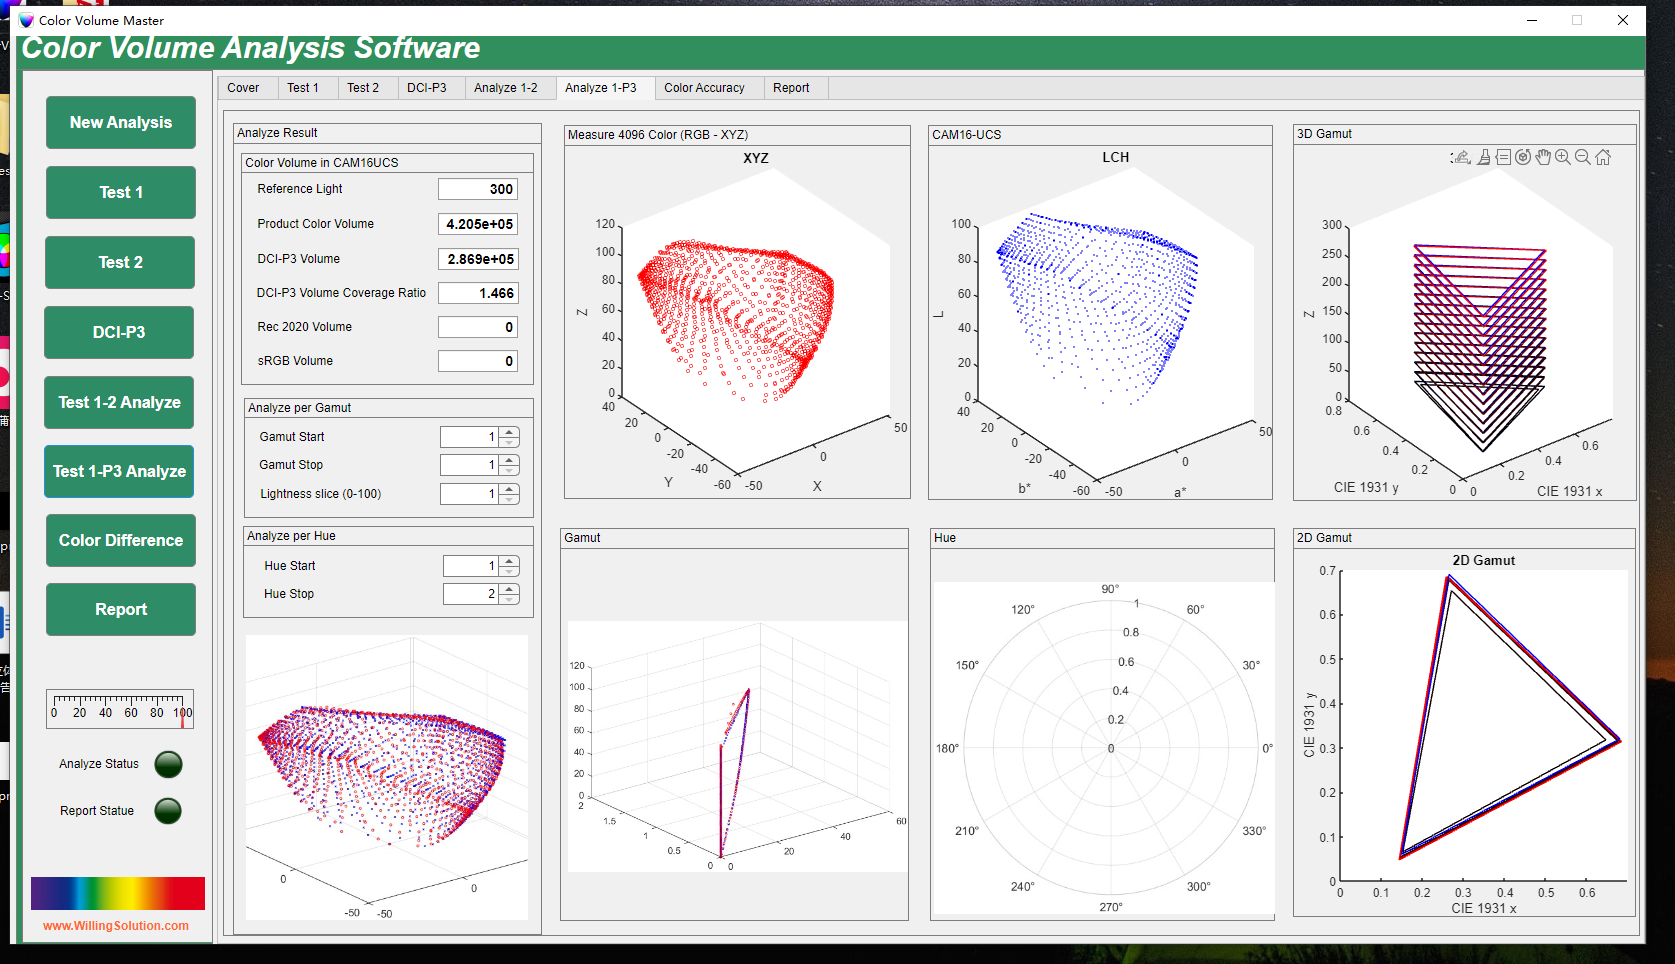Image resolution: width=1675 pixels, height=964 pixels.
Task: Click the Report Statue indicator lamp
Action: 168,811
